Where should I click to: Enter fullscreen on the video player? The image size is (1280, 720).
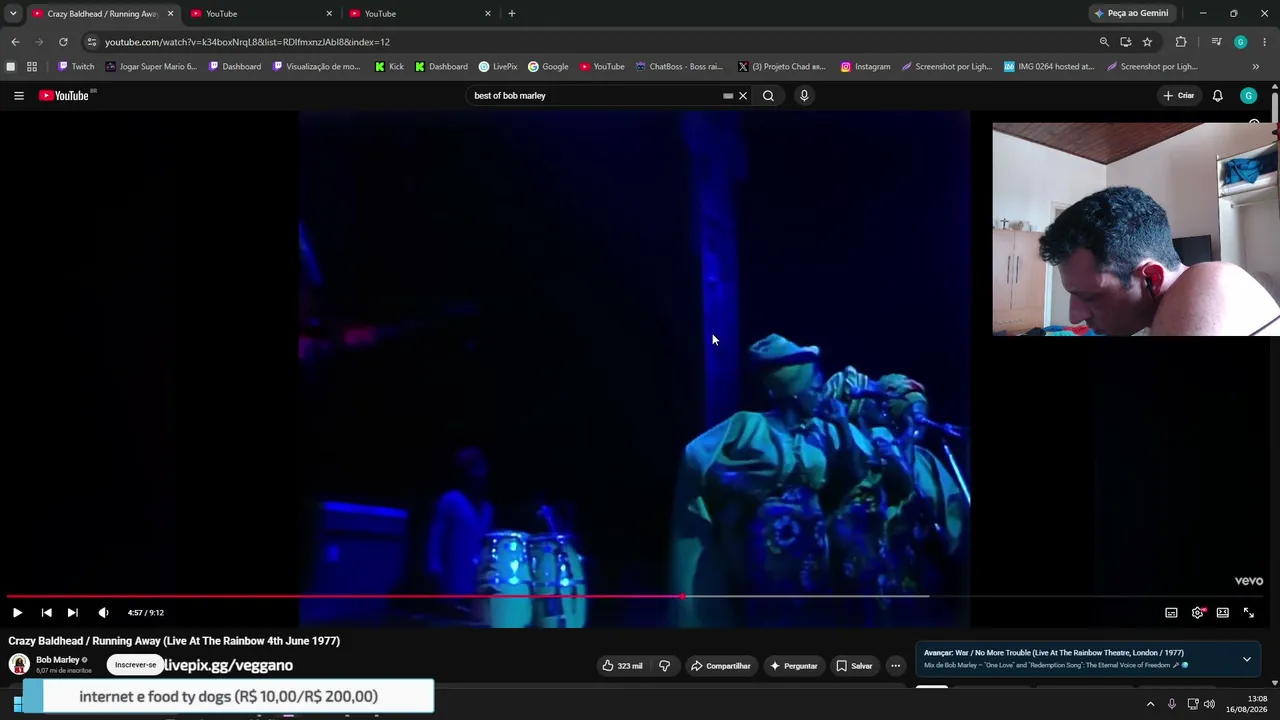tap(1248, 613)
